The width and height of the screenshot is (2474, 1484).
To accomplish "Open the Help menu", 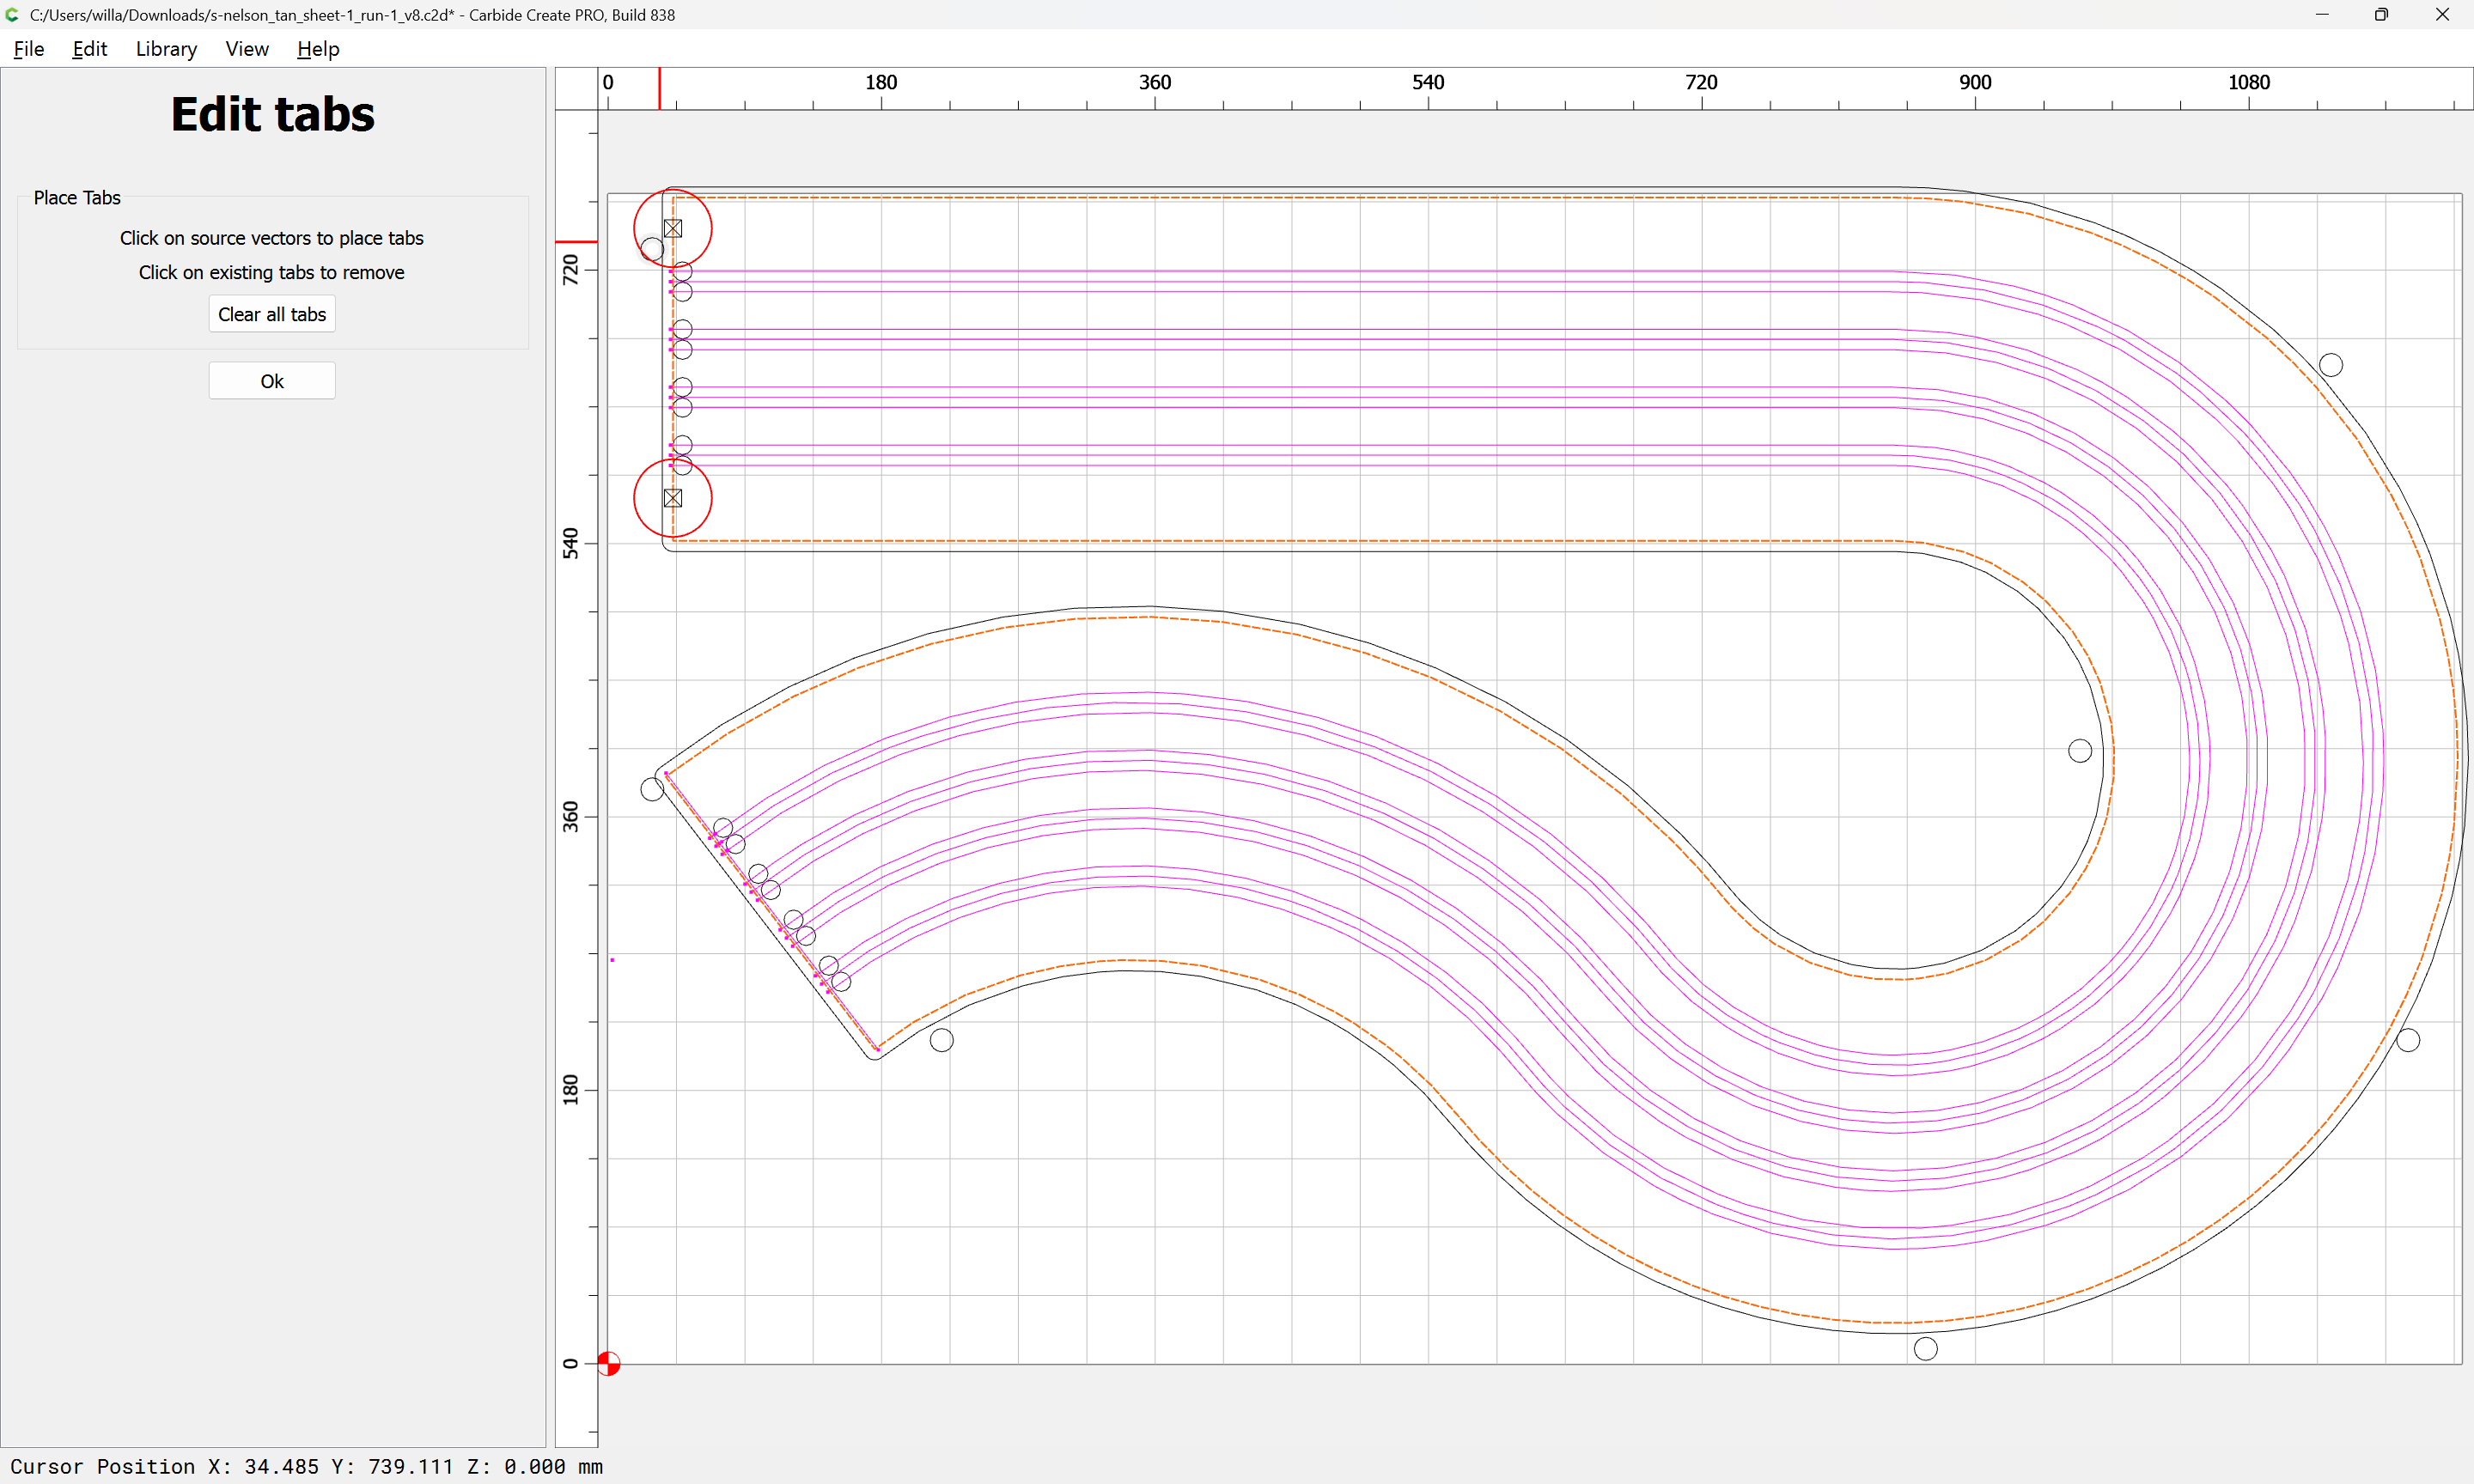I will click(x=318, y=49).
